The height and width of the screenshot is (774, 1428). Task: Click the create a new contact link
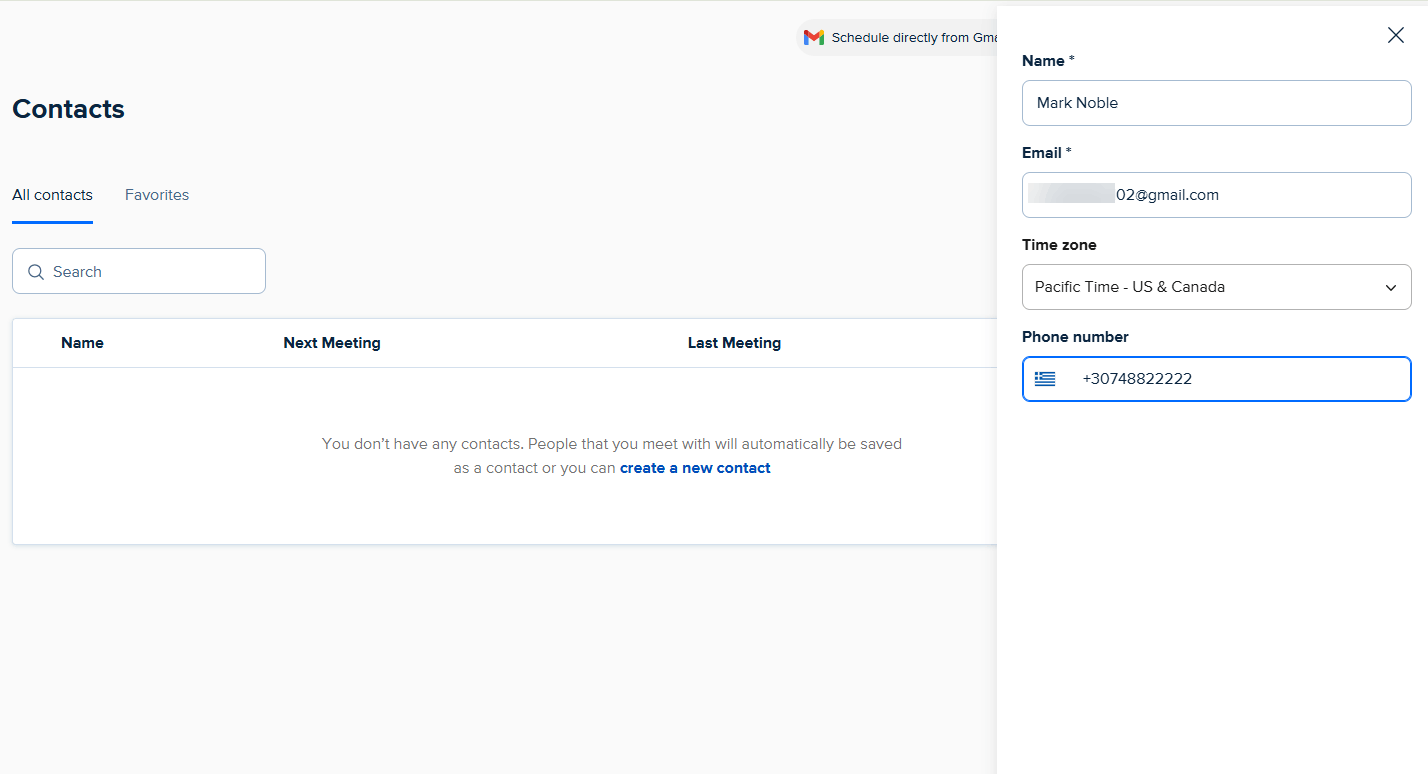694,467
